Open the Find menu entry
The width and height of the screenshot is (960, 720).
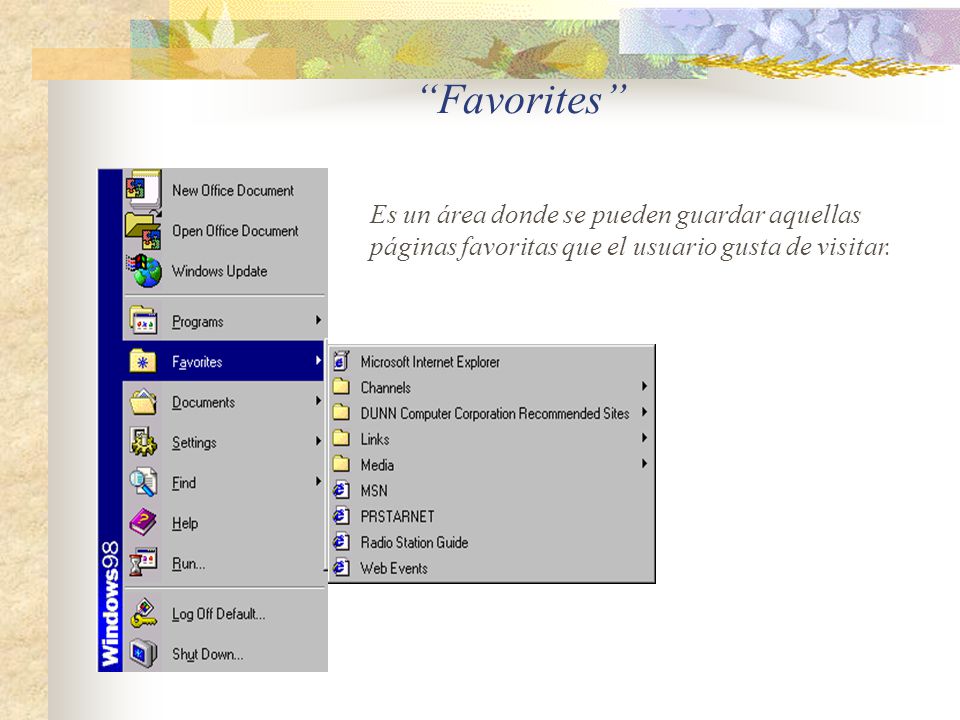coord(225,482)
